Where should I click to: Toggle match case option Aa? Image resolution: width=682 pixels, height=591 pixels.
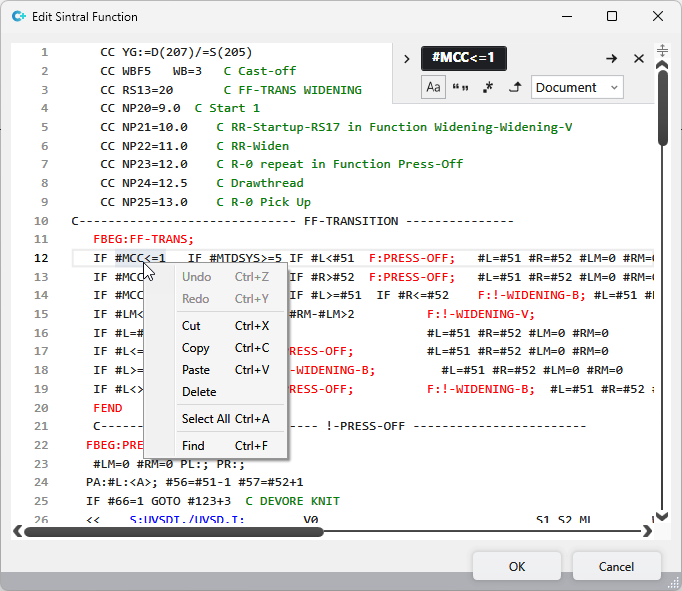pos(433,88)
